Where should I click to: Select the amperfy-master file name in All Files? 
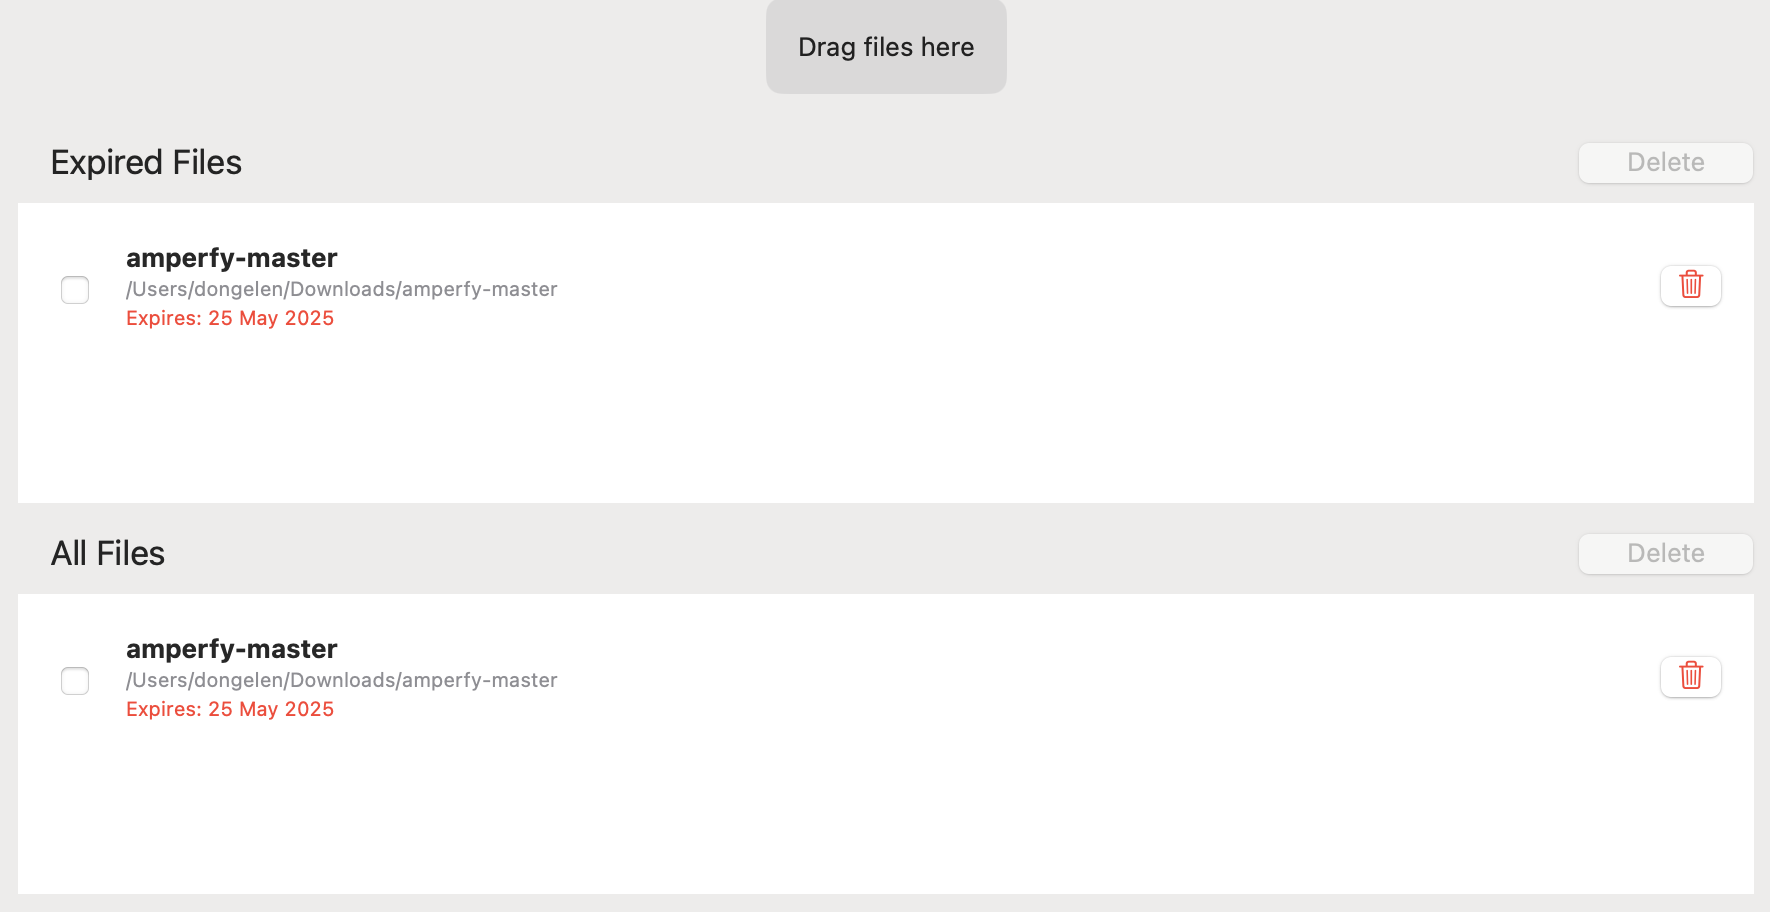point(231,649)
